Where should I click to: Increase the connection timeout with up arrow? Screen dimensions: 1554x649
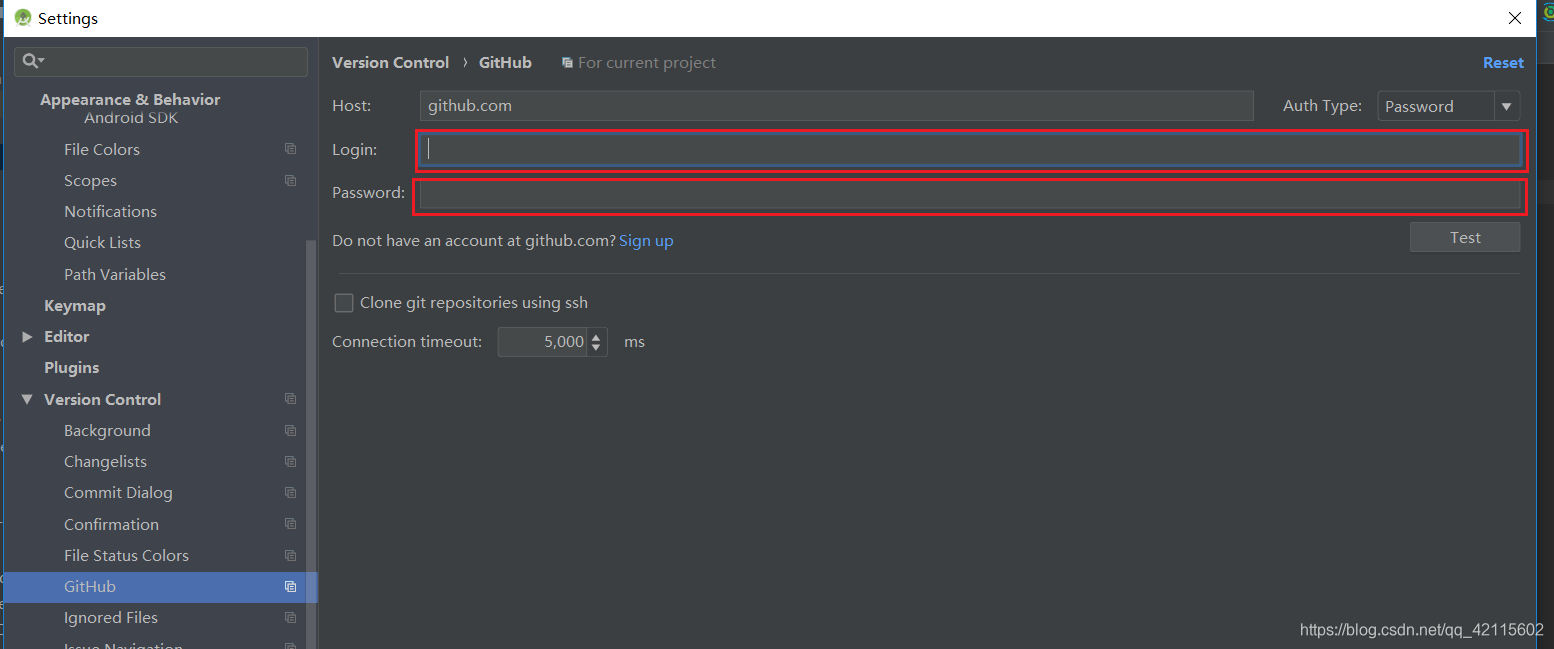[596, 336]
